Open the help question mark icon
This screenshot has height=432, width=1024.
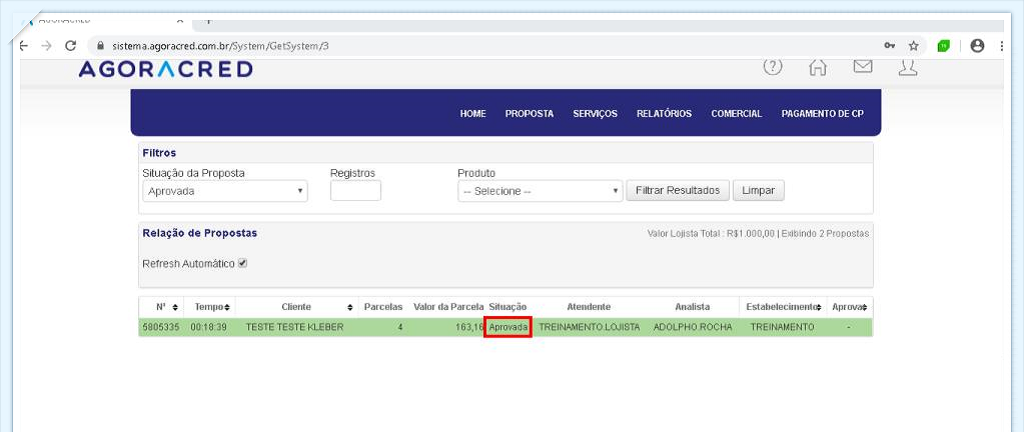coord(773,66)
